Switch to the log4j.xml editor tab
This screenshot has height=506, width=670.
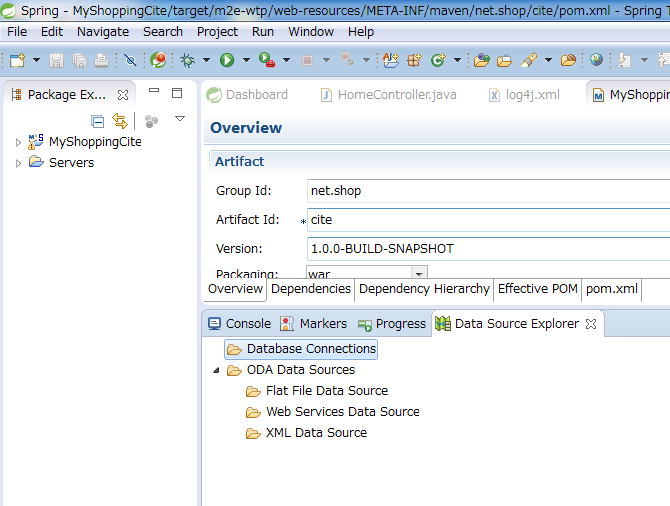coord(524,94)
